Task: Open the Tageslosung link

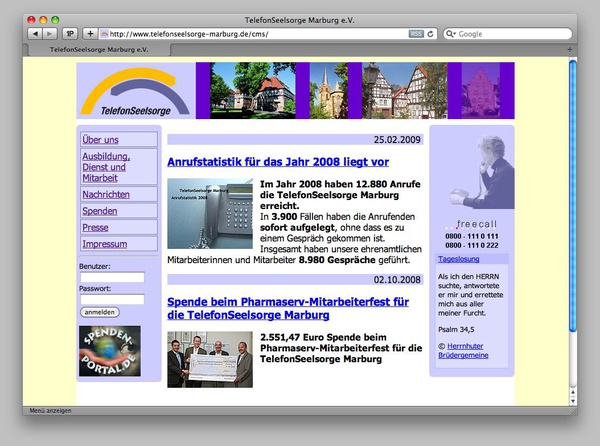Action: click(x=458, y=259)
